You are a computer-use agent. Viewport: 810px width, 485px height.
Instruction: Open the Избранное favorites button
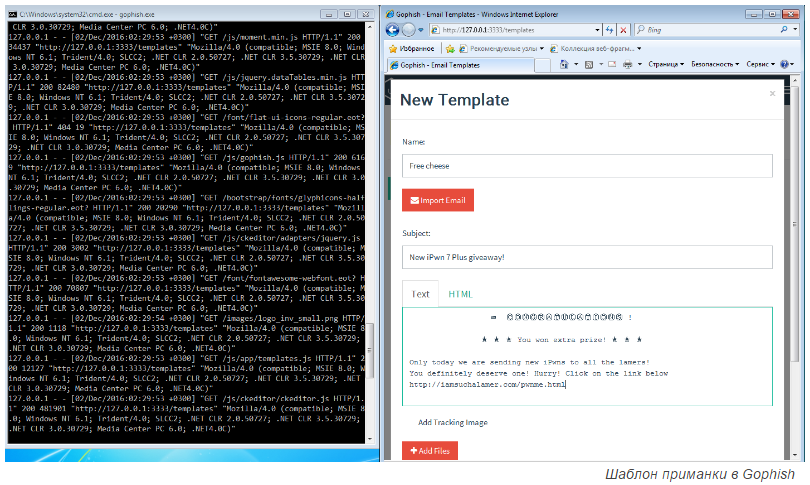[x=412, y=49]
